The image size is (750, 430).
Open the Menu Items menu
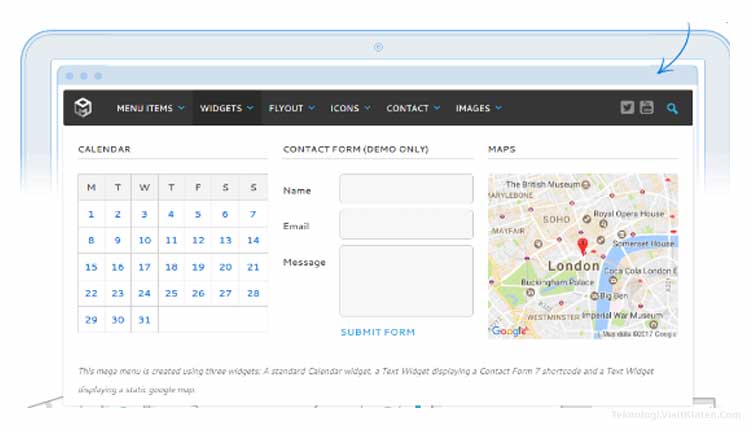(x=144, y=108)
